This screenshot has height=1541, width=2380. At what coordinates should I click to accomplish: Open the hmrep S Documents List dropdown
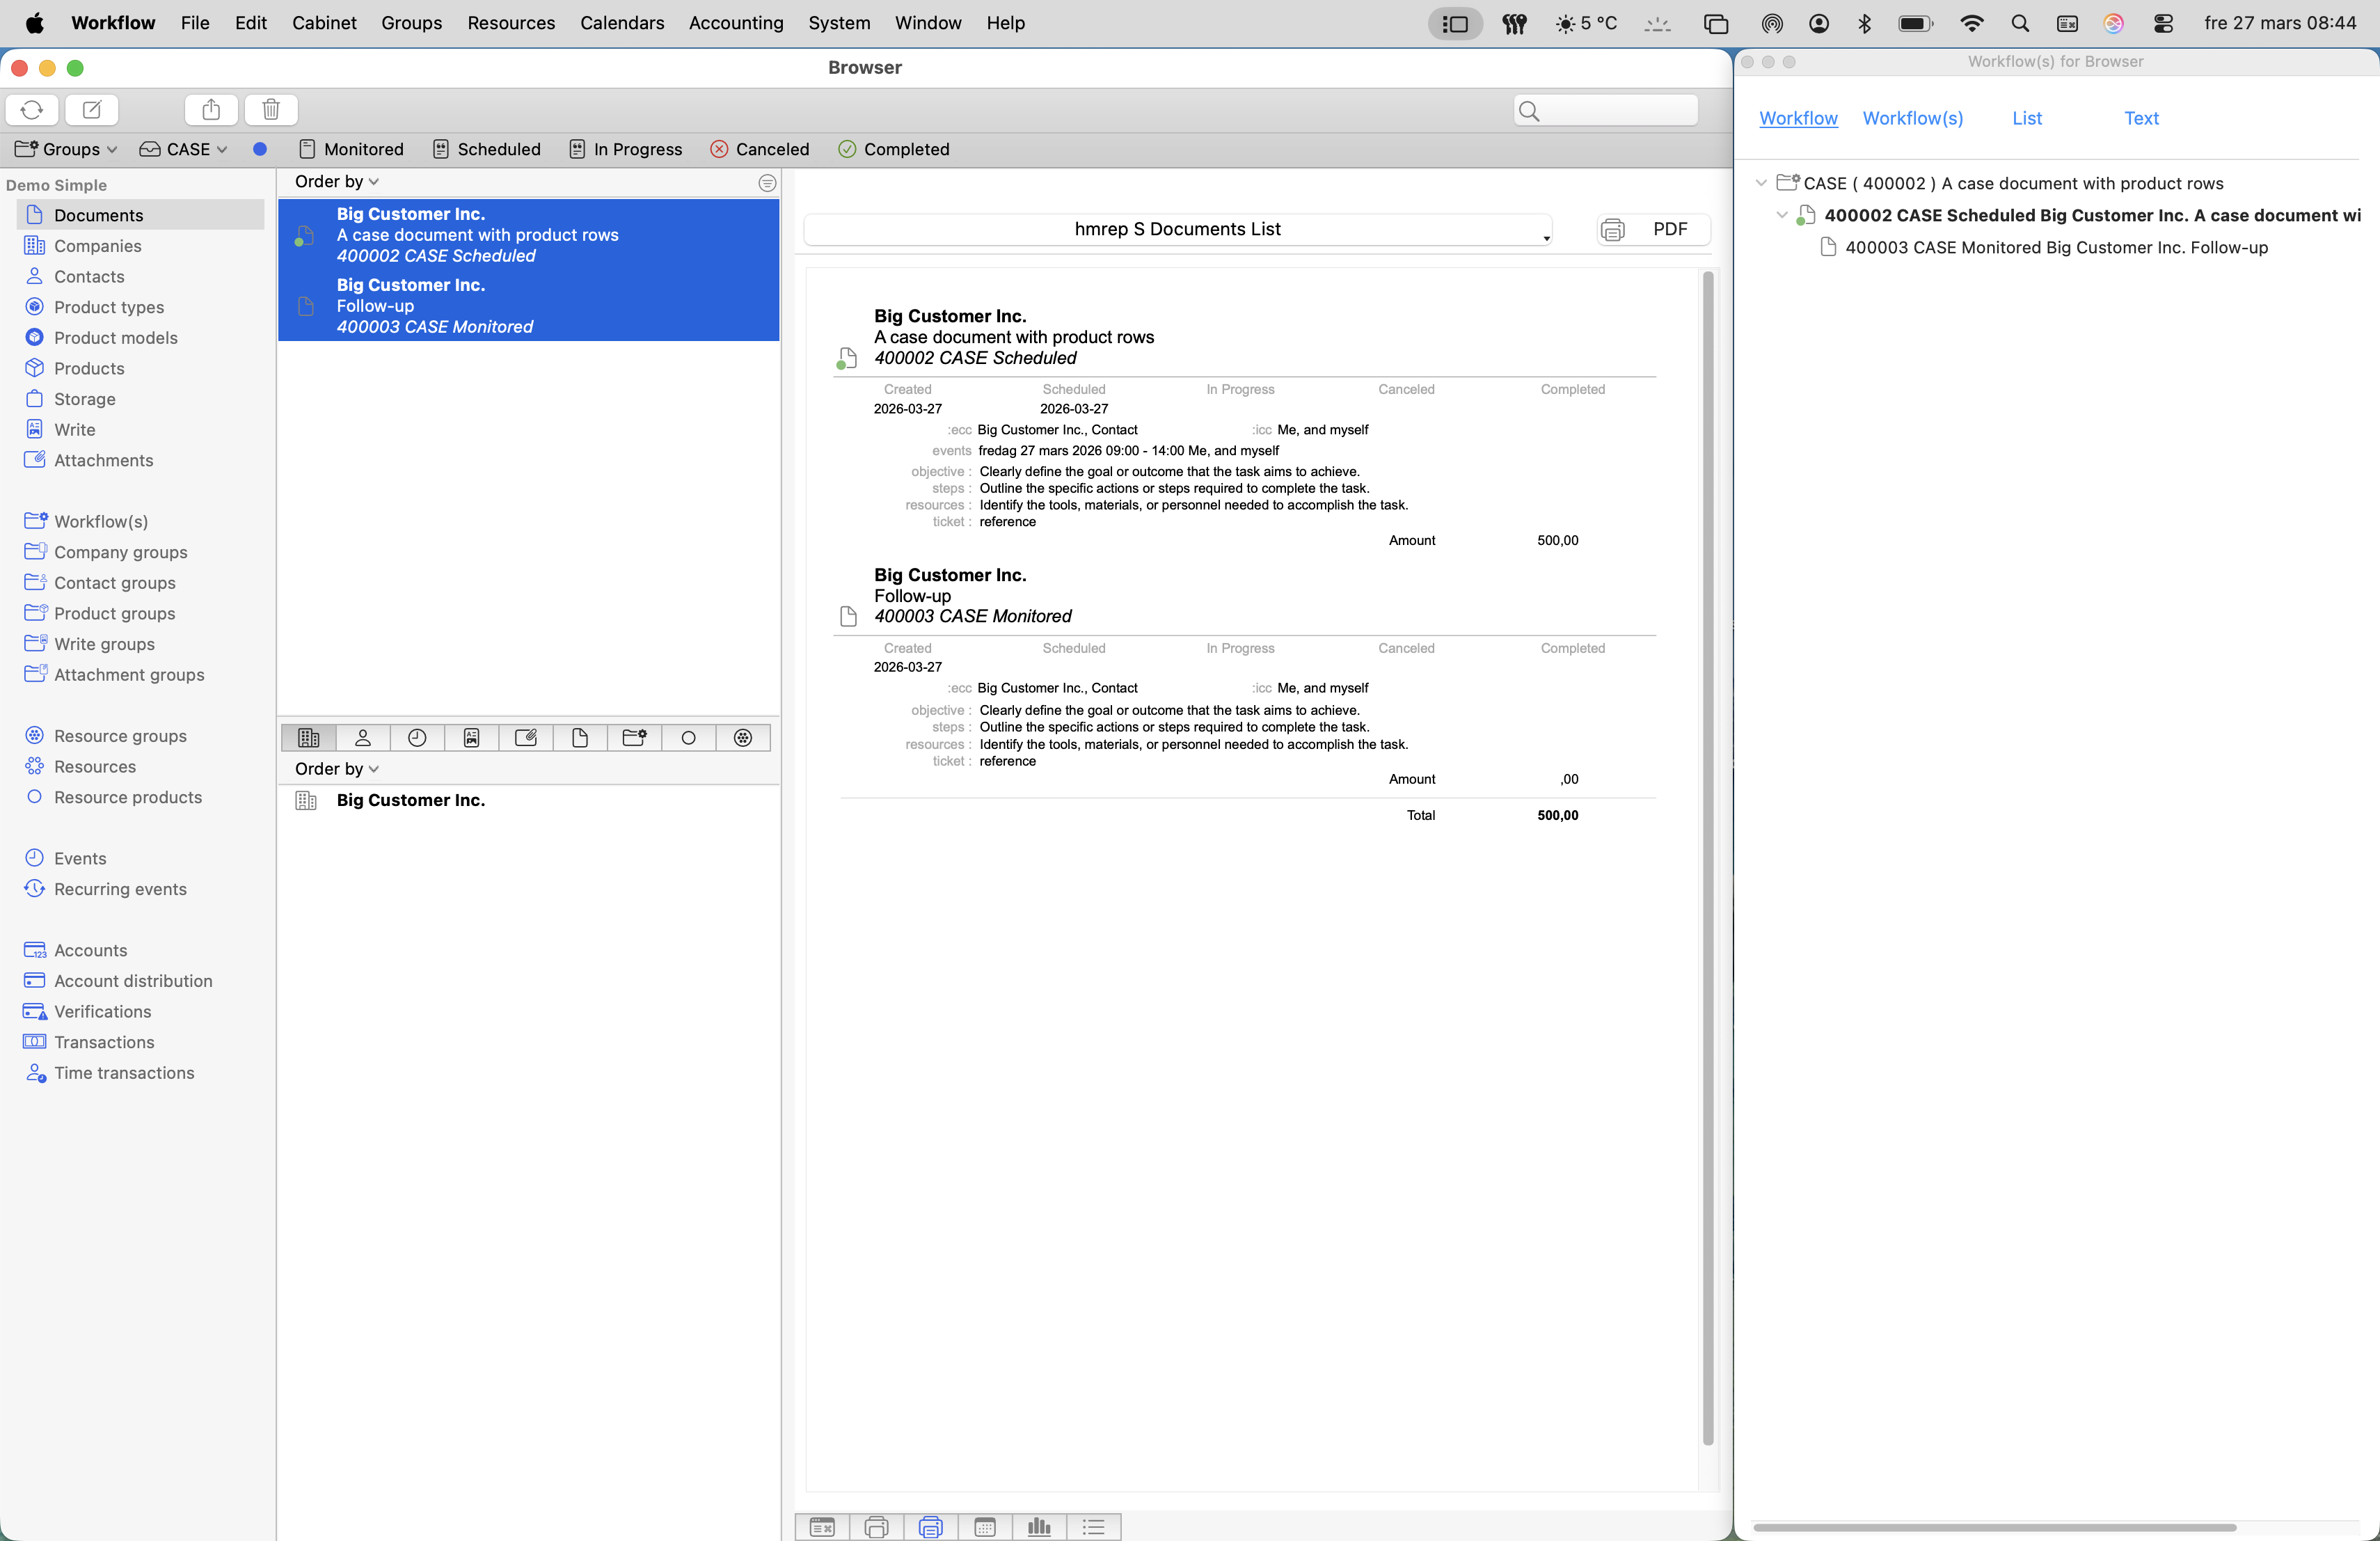click(1178, 230)
